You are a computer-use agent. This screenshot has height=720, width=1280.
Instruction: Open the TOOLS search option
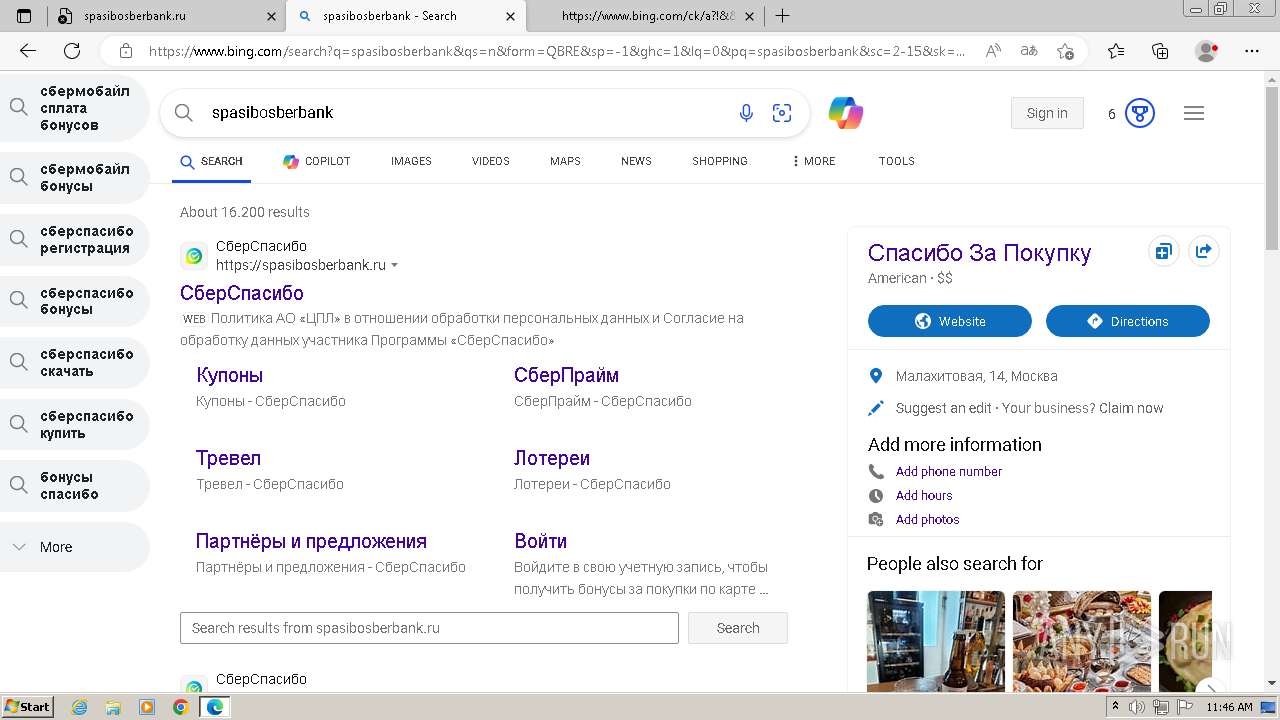(897, 161)
